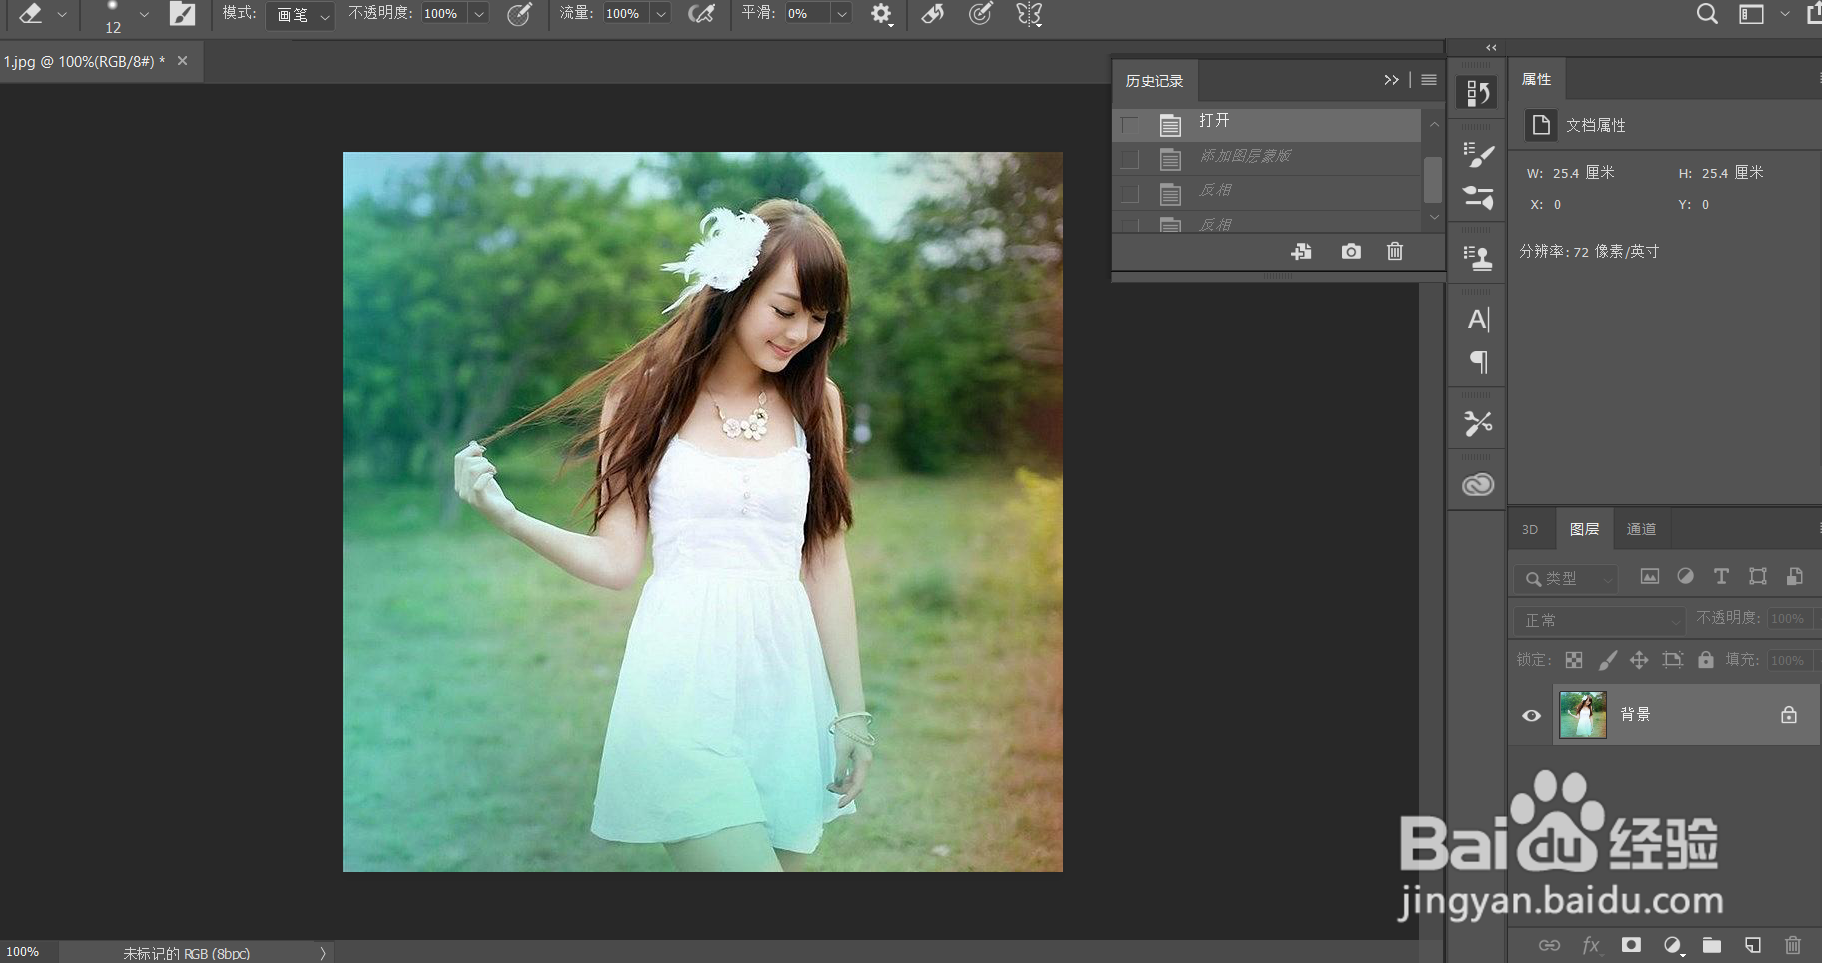
Task: Set history brush source for first 反相
Action: coord(1130,193)
